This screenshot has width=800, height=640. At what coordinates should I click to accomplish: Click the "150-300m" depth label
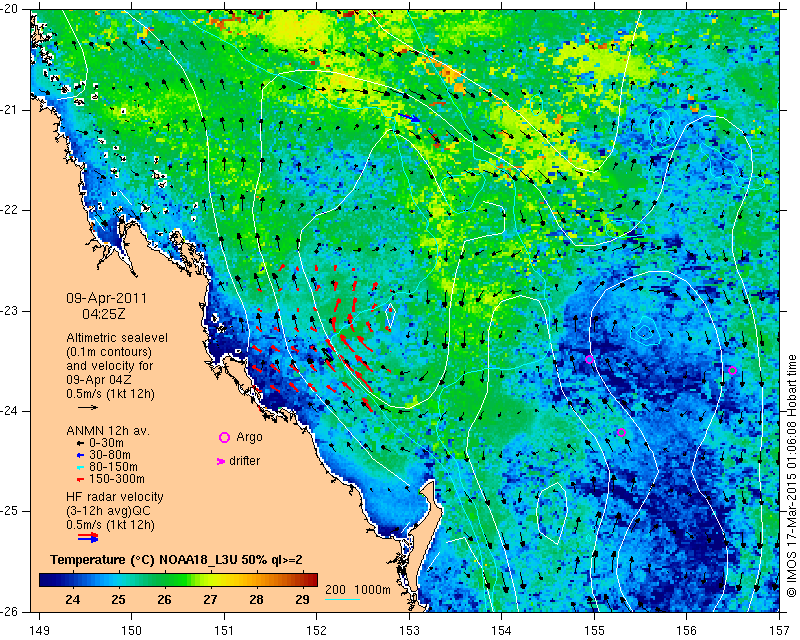tap(117, 479)
